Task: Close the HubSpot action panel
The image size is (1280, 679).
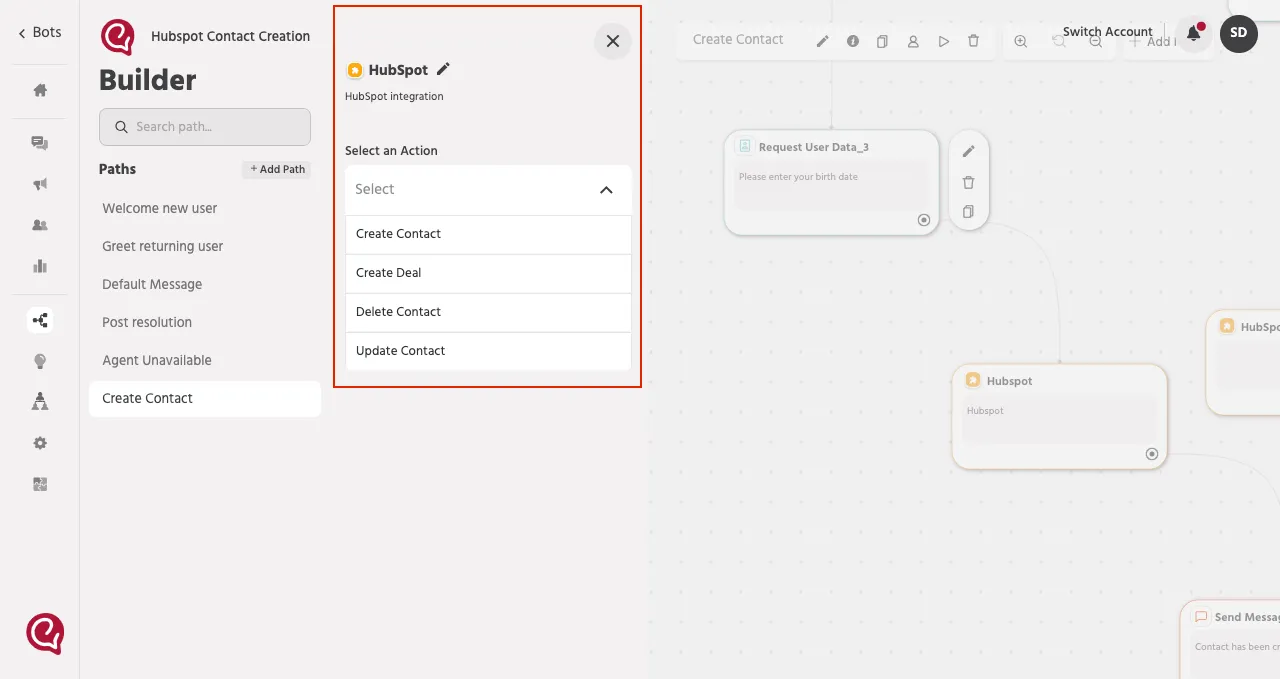Action: pyautogui.click(x=613, y=41)
